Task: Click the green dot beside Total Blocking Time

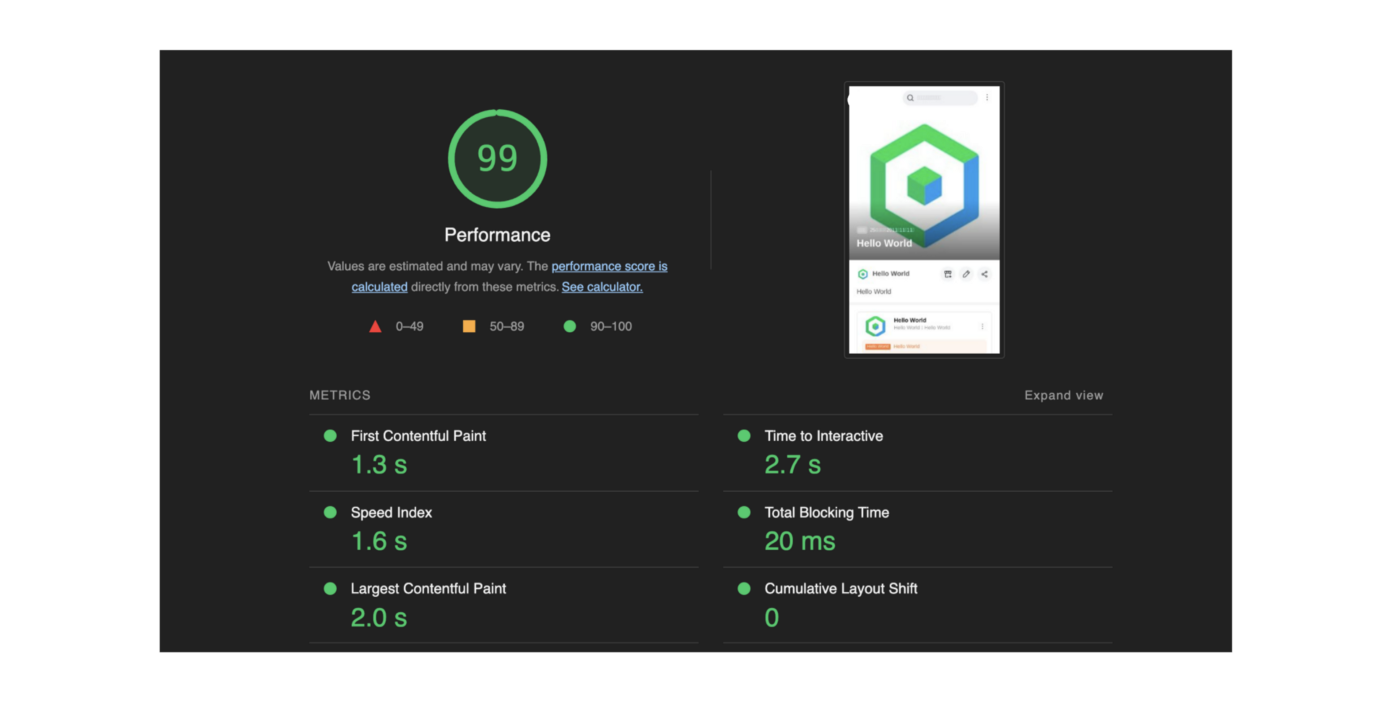Action: tap(744, 512)
